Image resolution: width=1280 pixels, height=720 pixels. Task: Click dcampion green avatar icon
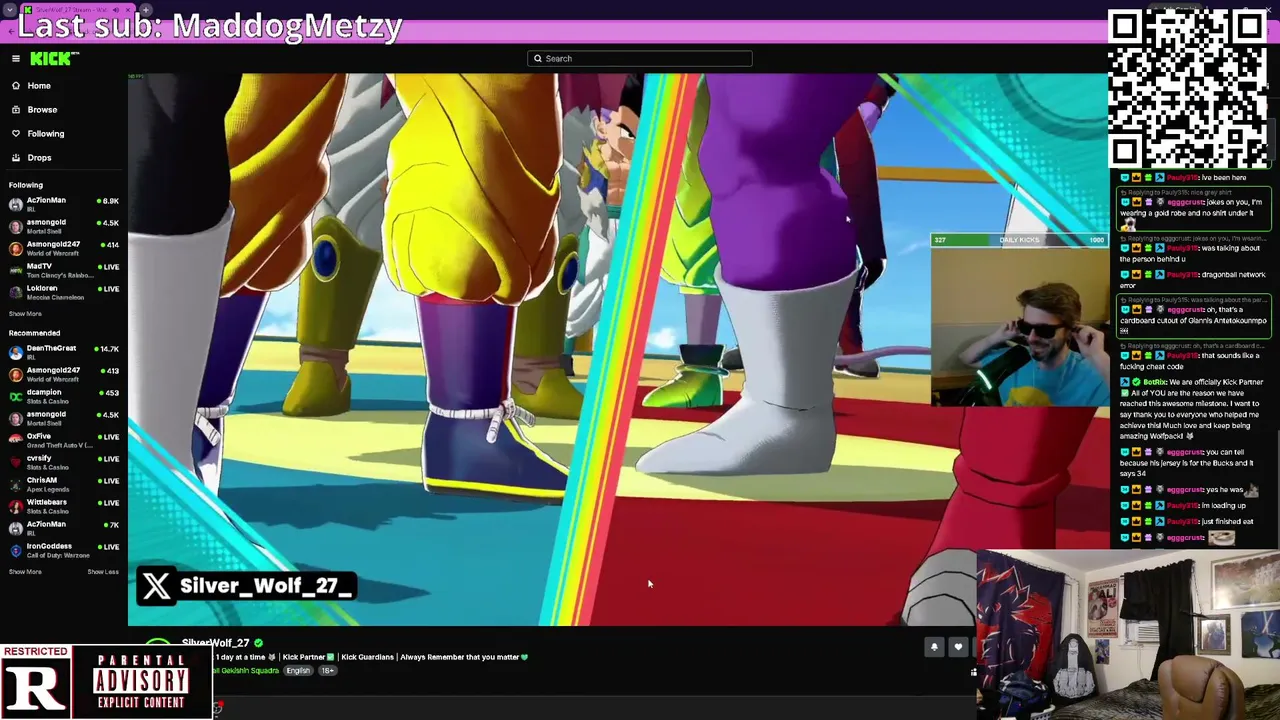(x=15, y=396)
